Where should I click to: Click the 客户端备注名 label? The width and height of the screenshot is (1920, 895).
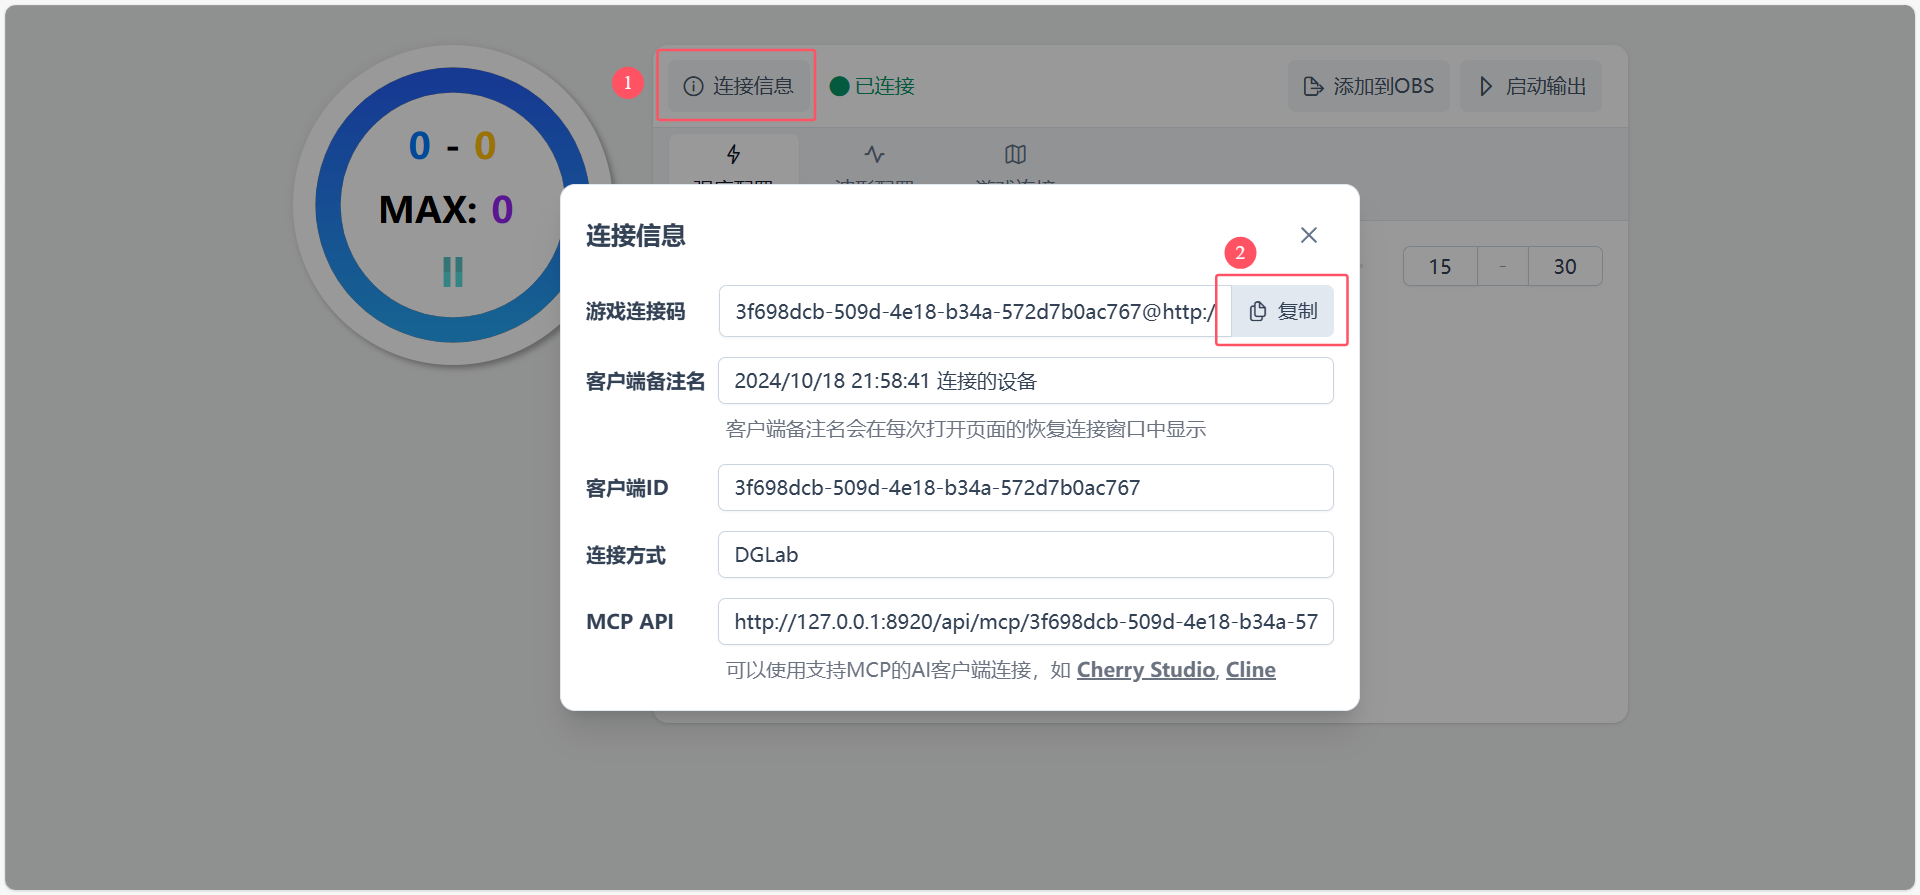click(646, 382)
